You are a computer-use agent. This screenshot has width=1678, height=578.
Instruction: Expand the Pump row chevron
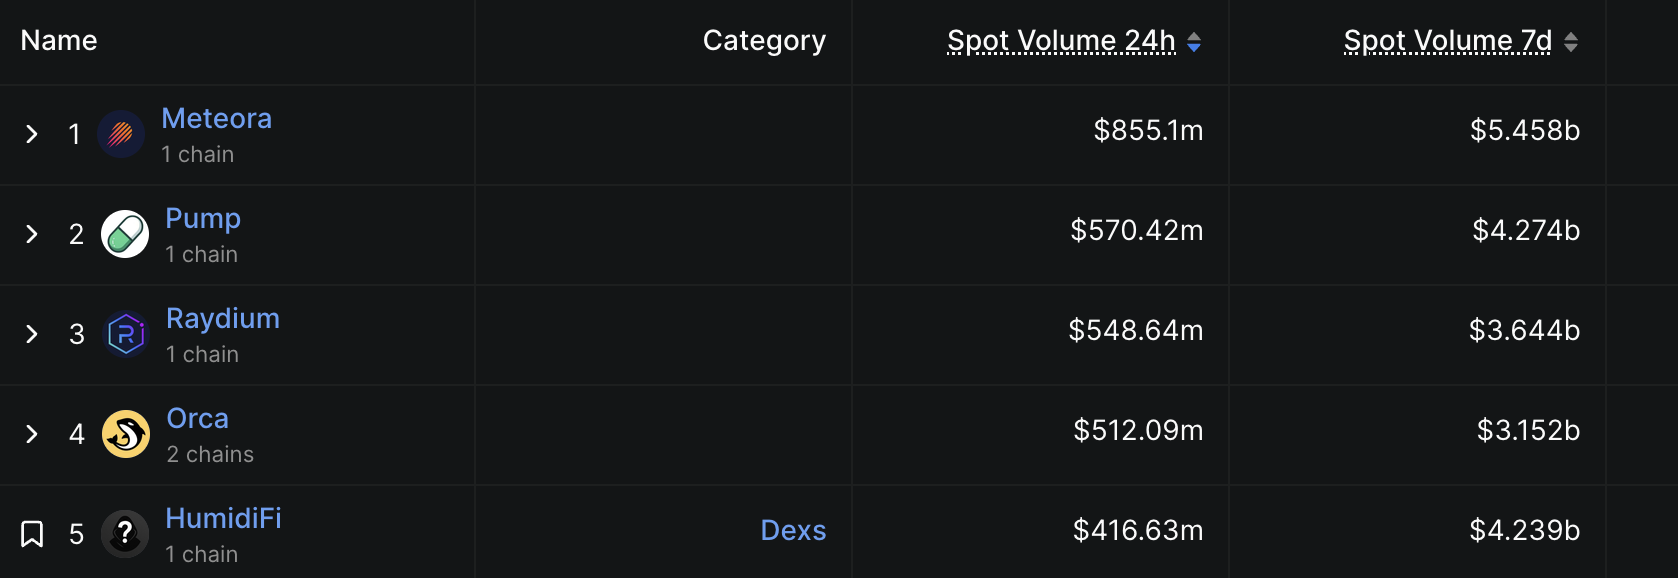pos(32,234)
